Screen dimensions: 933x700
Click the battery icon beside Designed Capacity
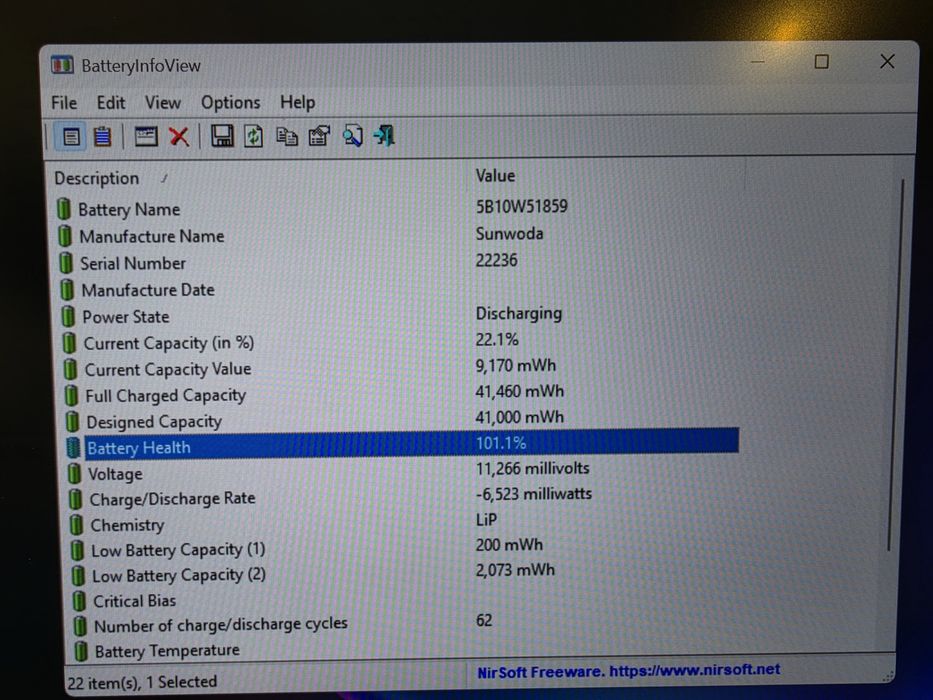pos(72,421)
